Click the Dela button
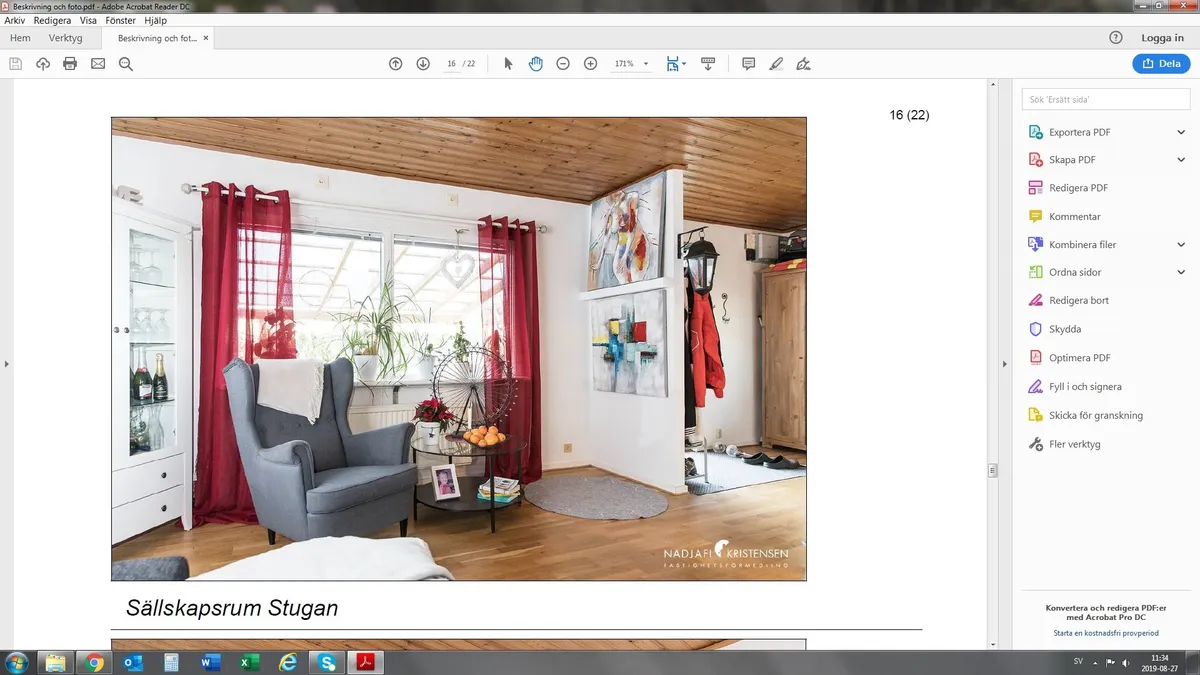The image size is (1200, 675). [x=1161, y=62]
